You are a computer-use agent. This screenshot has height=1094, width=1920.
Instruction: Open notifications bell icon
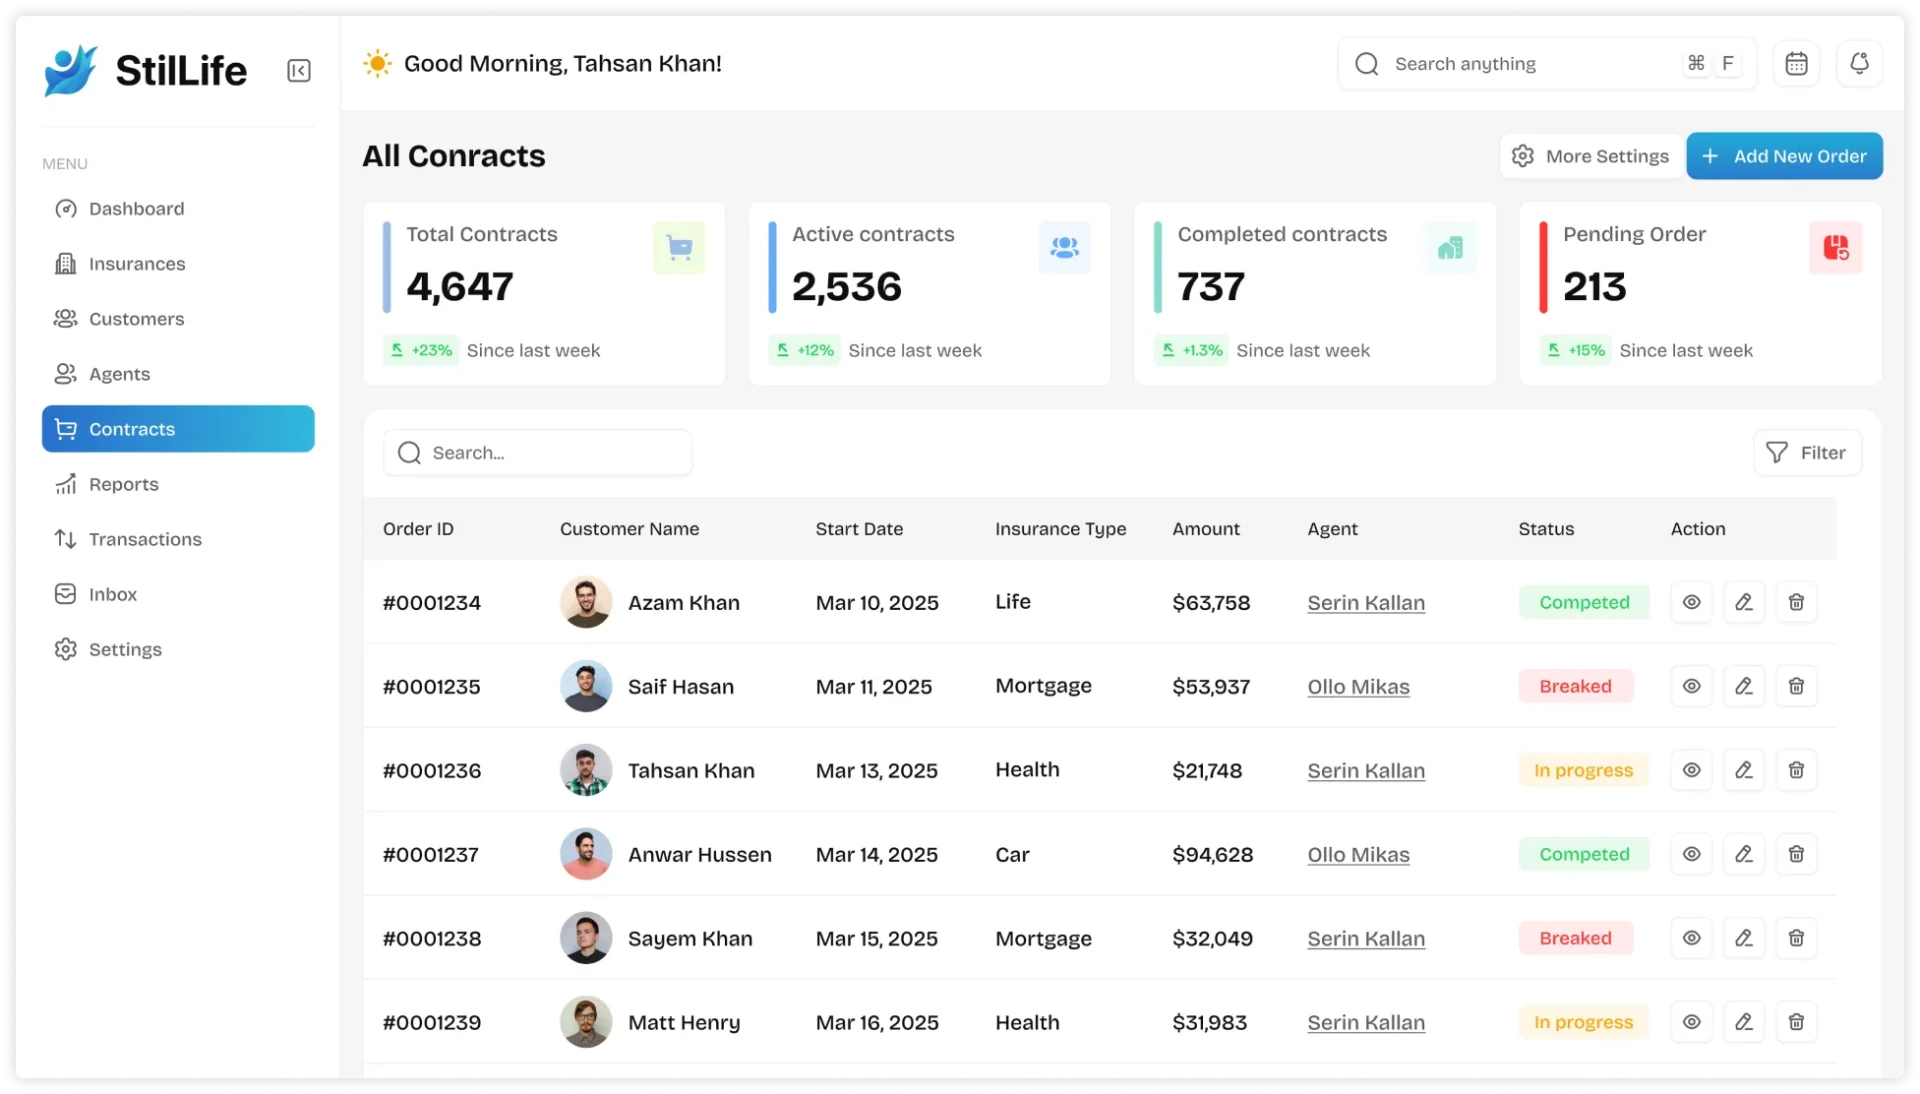[x=1859, y=64]
